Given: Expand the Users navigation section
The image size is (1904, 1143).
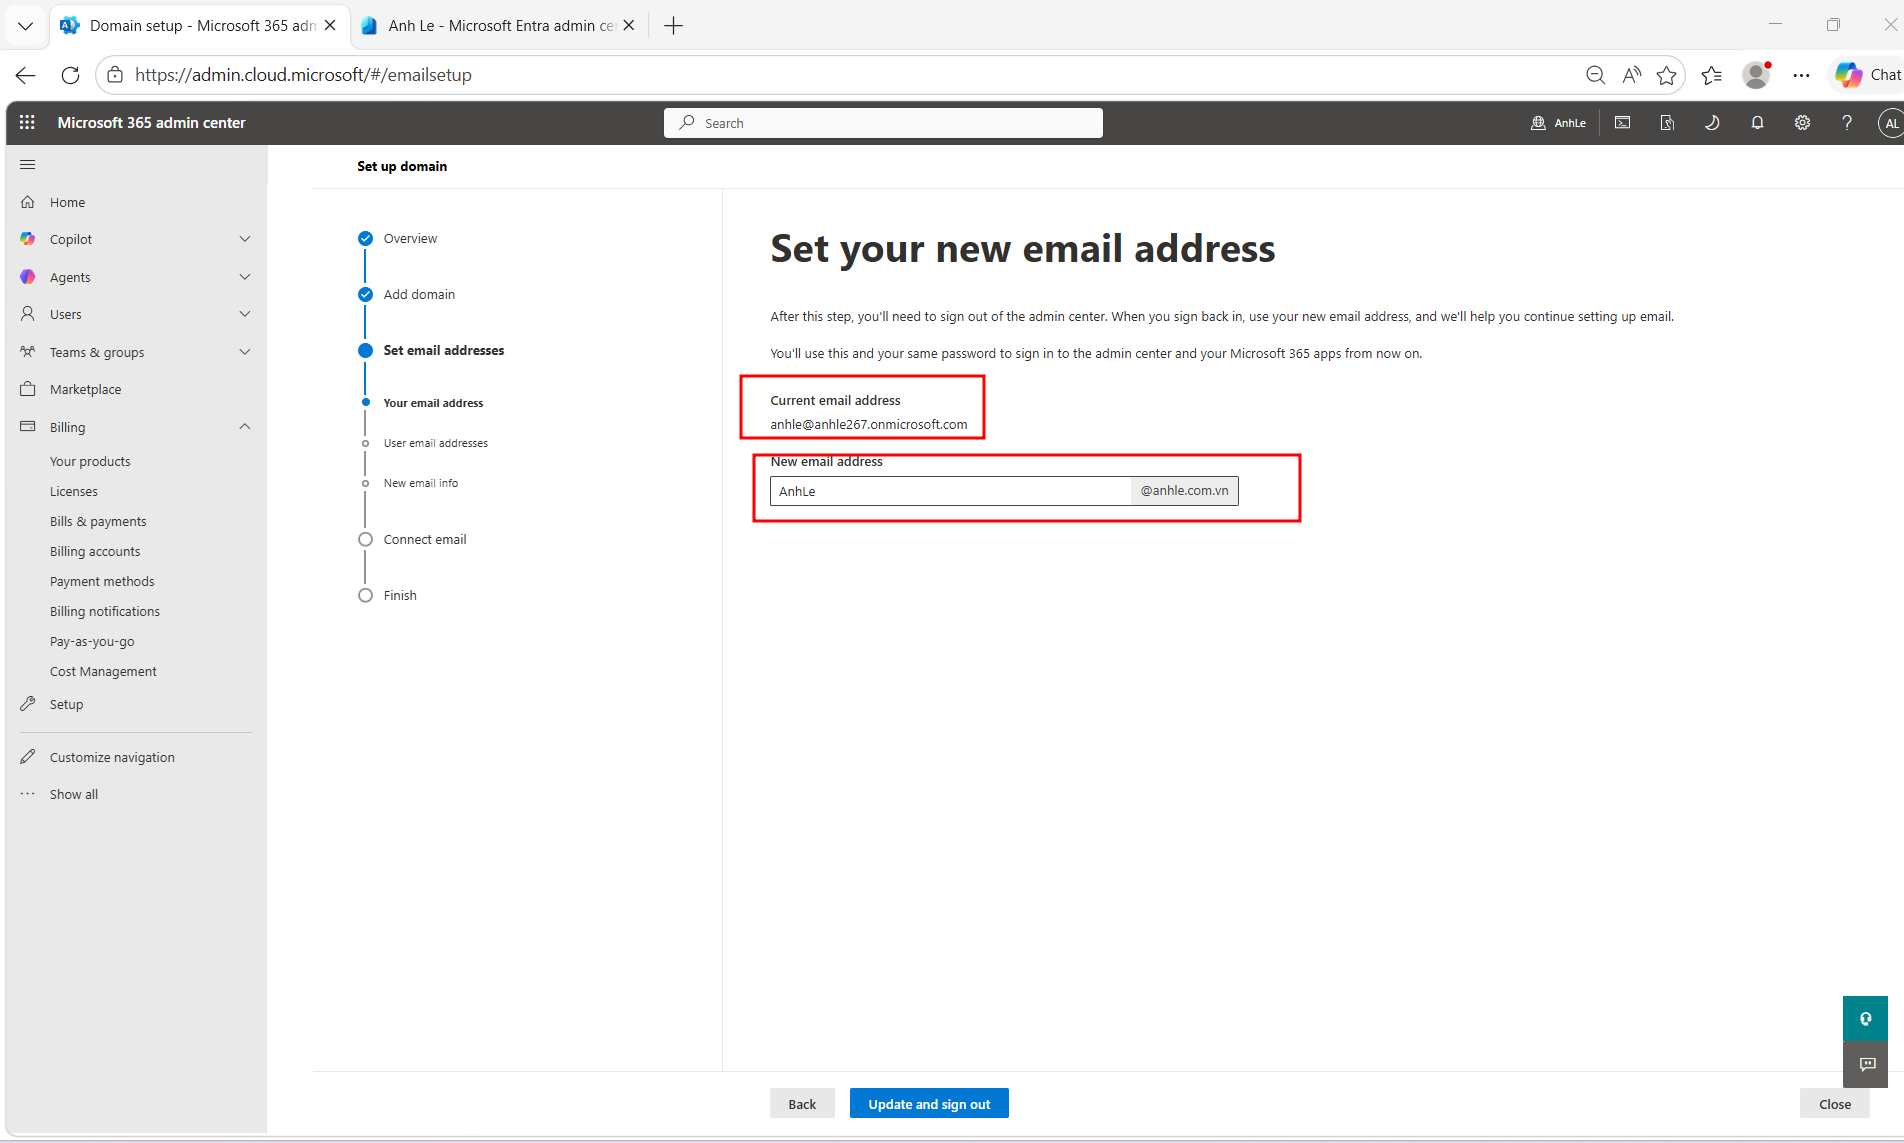Looking at the screenshot, I should (245, 314).
